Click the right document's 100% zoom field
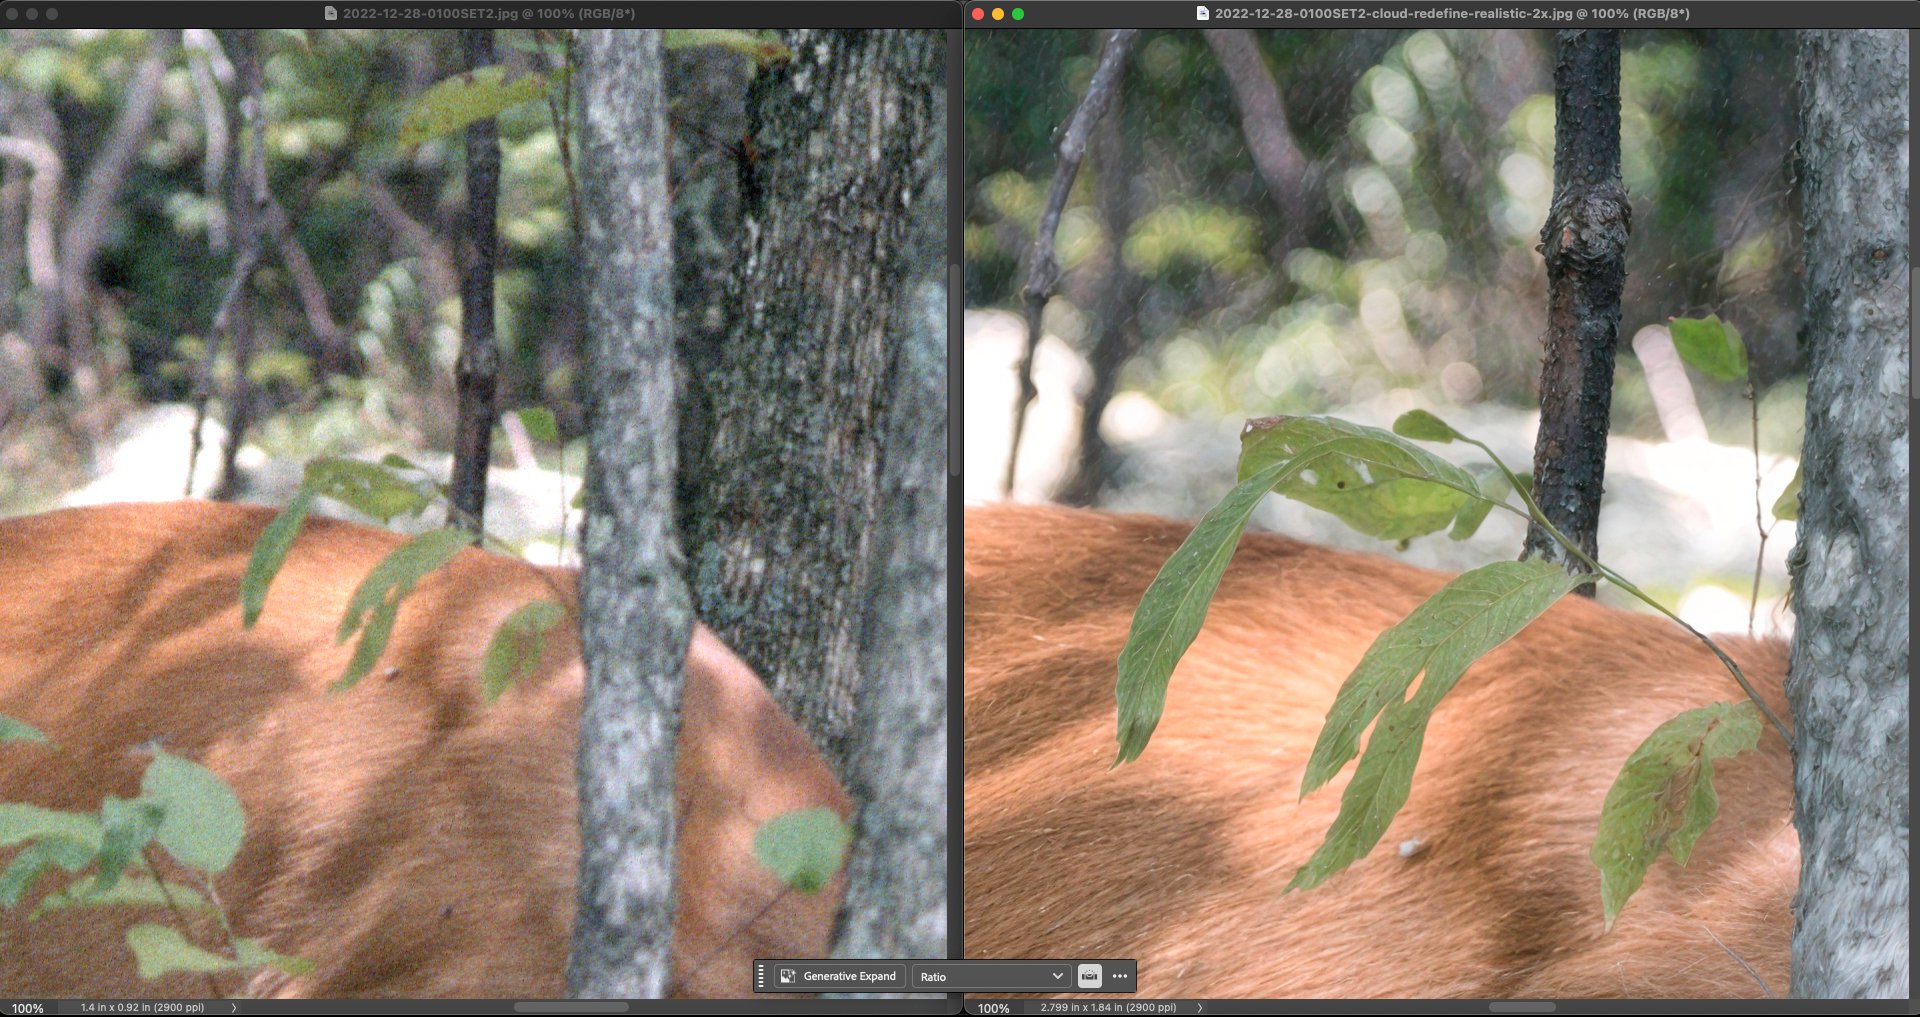The height and width of the screenshot is (1017, 1920). (993, 1008)
